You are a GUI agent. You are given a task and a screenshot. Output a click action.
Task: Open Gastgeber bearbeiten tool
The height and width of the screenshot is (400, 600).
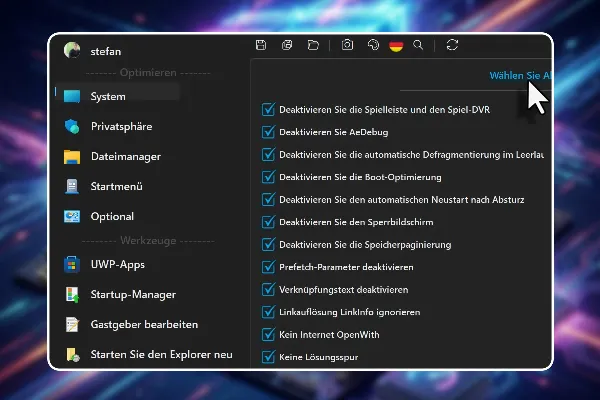point(144,325)
